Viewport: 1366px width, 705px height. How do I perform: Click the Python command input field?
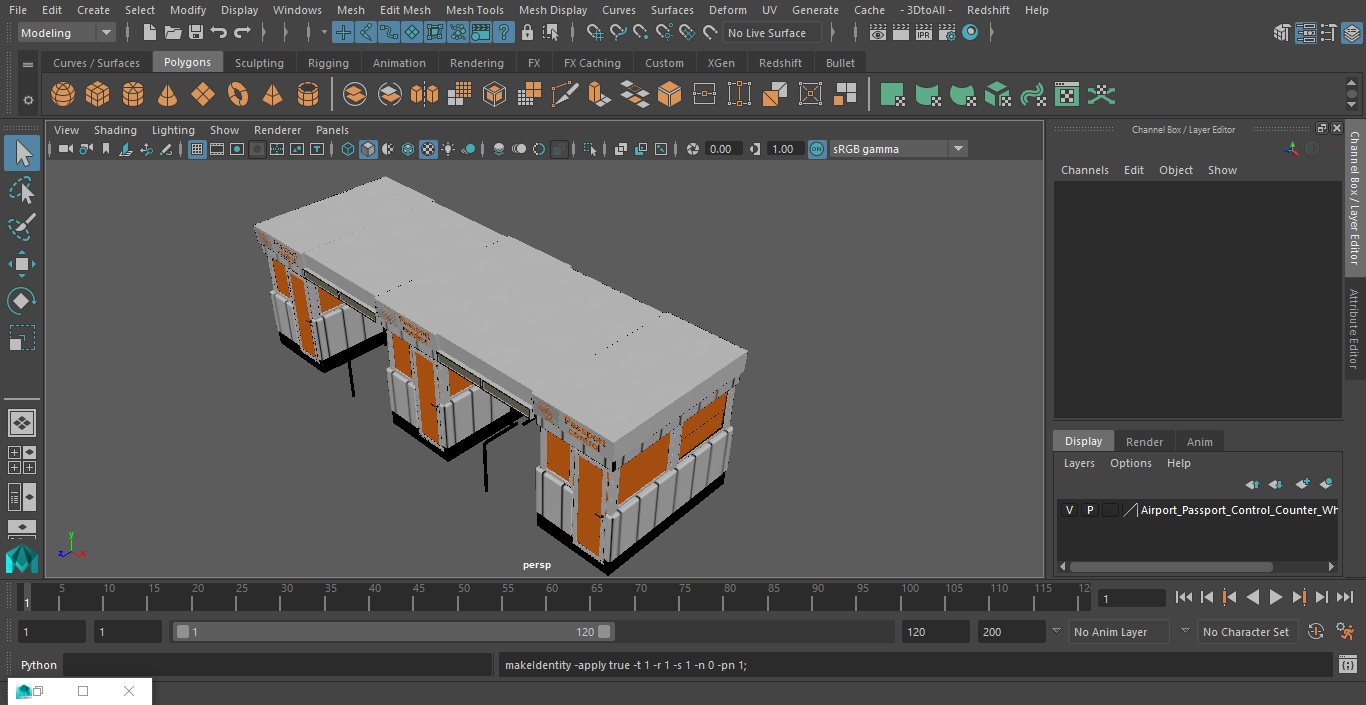point(277,665)
